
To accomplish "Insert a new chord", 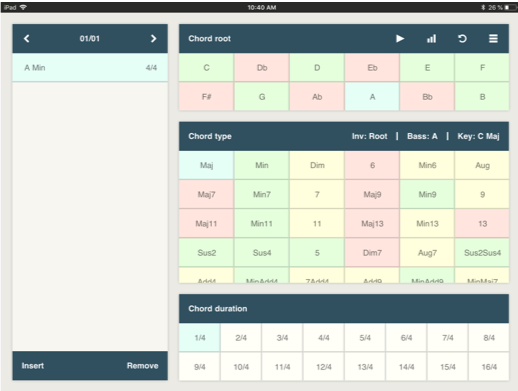I will [33, 366].
